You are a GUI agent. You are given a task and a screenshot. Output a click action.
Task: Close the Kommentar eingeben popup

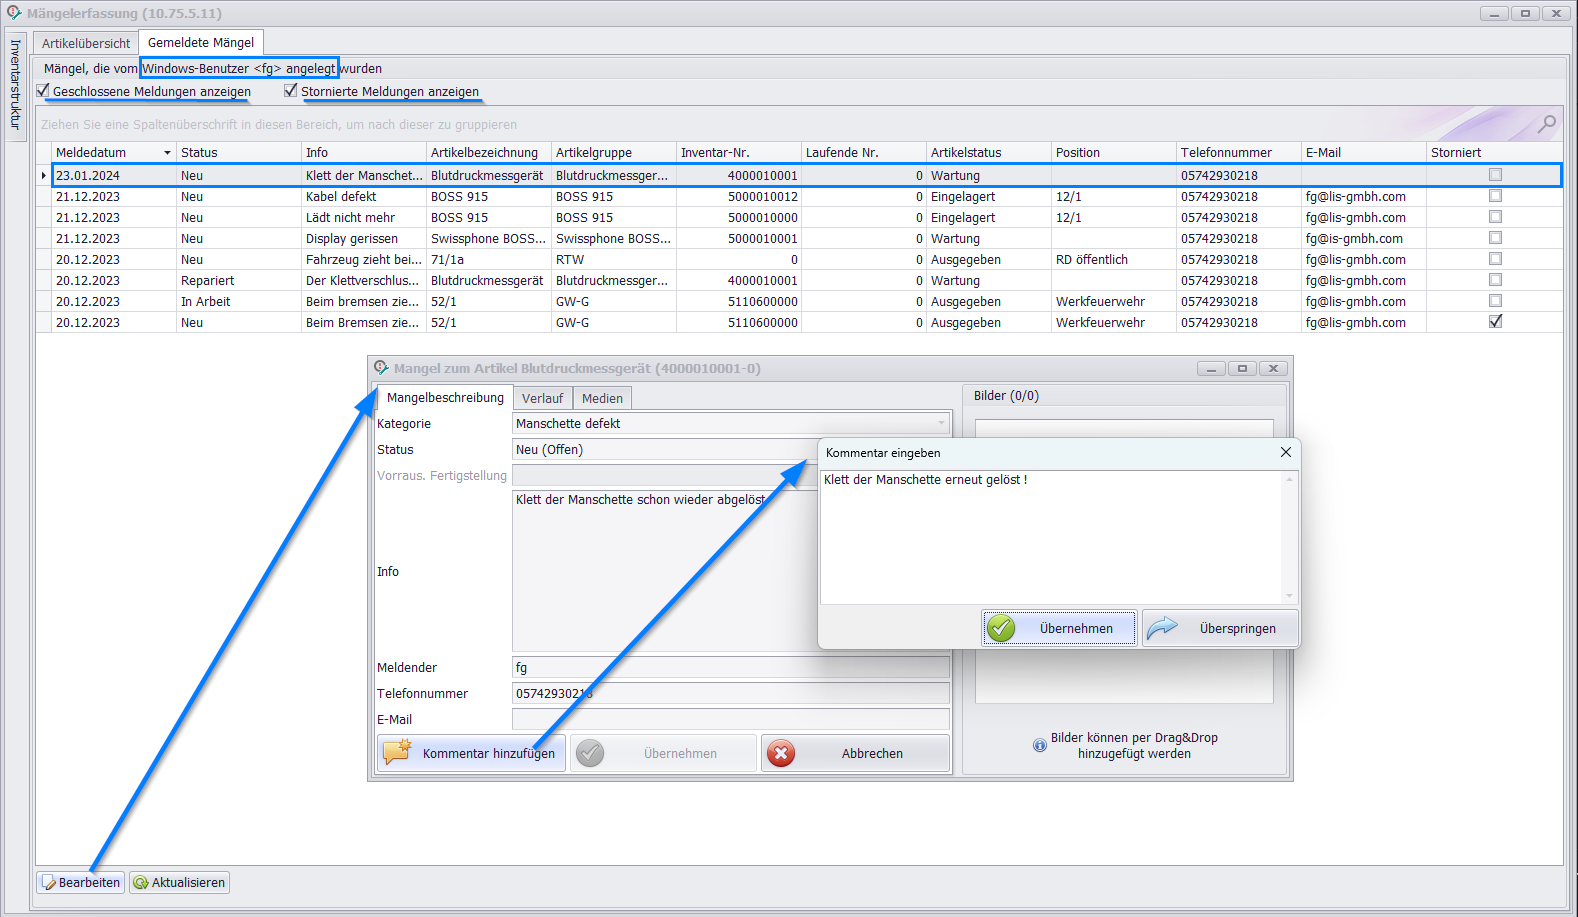click(x=1285, y=452)
